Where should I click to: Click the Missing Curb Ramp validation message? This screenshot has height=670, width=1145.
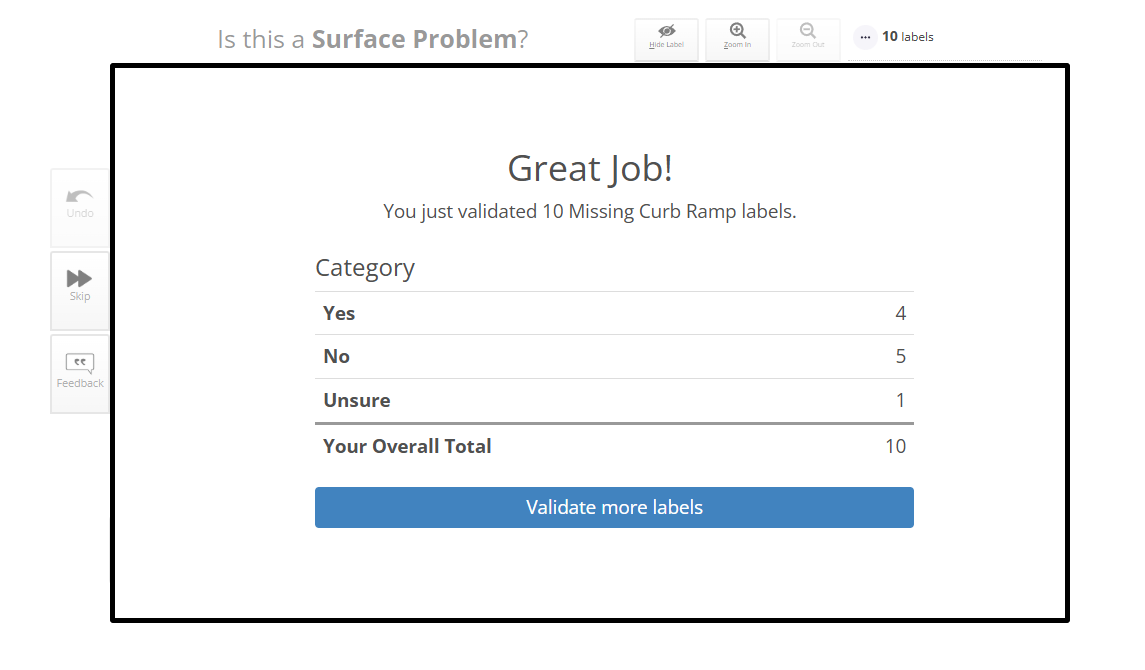590,212
